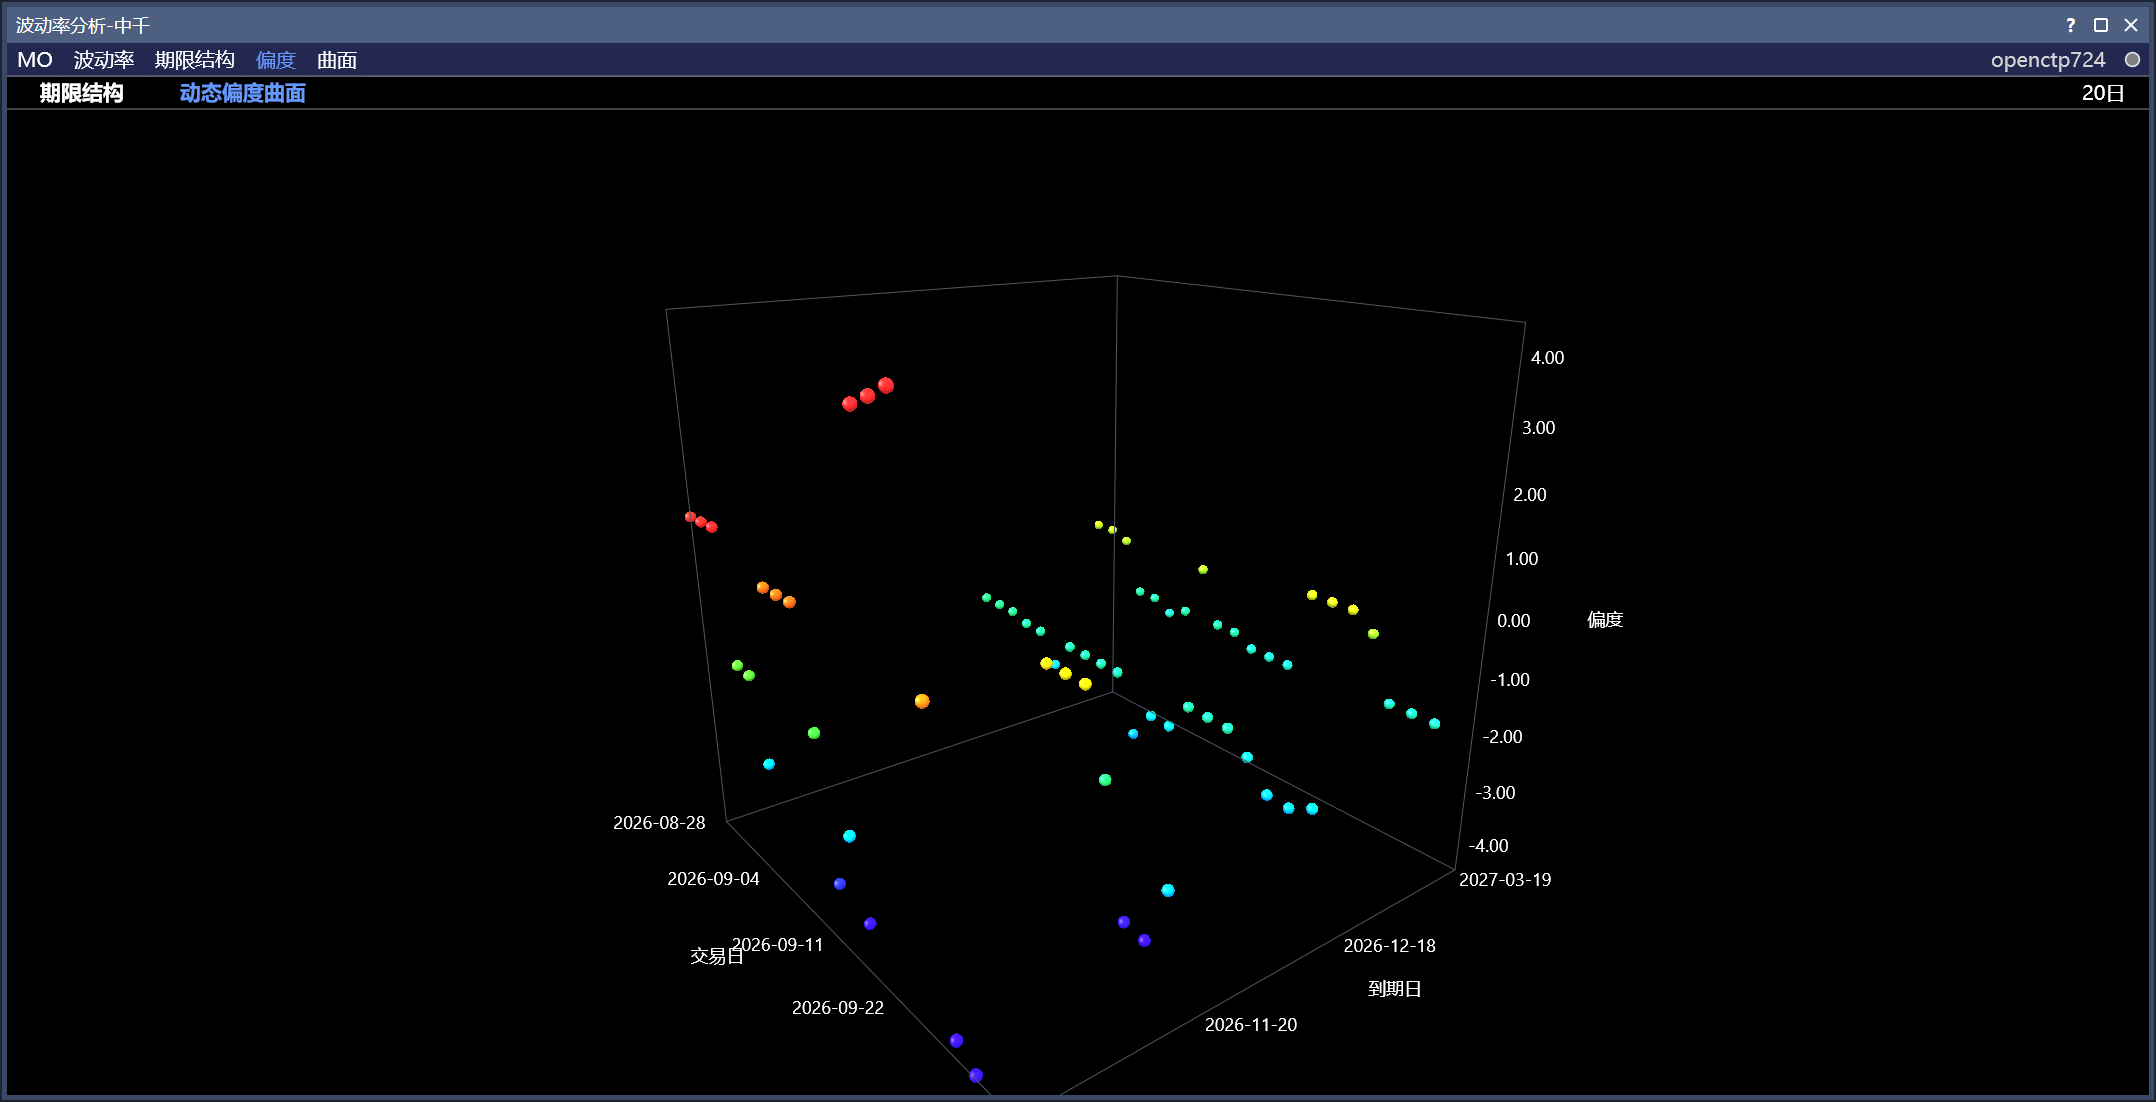Click the 到期日 axis title
This screenshot has height=1102, width=2156.
point(1395,989)
